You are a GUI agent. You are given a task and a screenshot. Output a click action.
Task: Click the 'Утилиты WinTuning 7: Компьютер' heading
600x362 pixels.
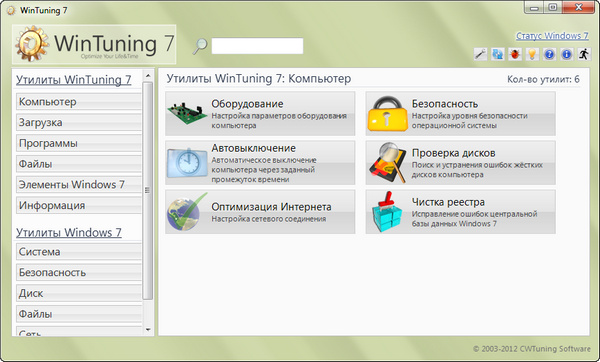coord(259,78)
